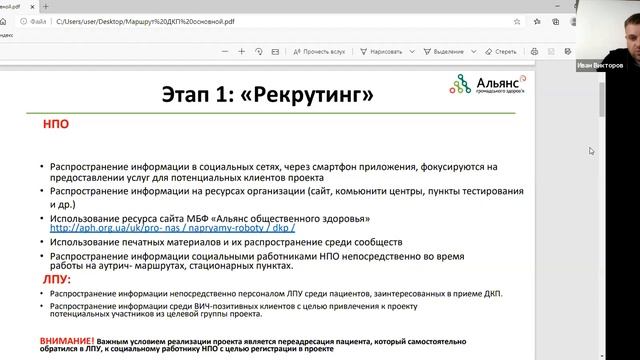Open the Collections icon
The height and width of the screenshot is (360, 640).
(556, 22)
